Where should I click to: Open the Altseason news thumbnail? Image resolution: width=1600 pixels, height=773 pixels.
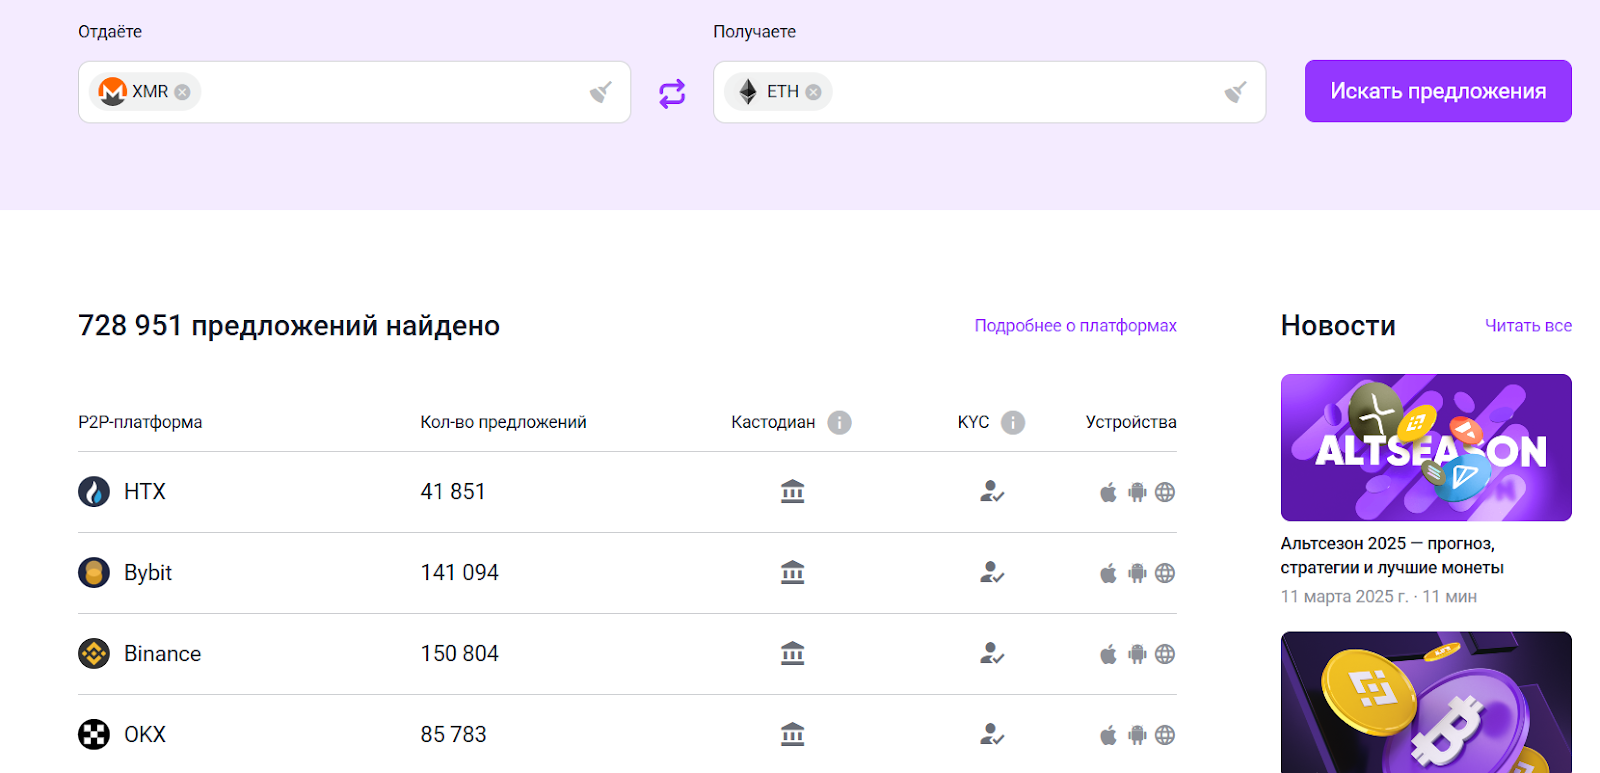pos(1426,447)
